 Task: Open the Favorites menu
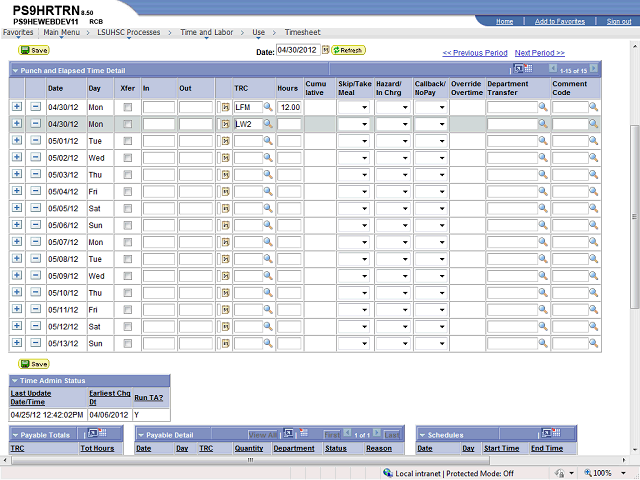click(19, 32)
